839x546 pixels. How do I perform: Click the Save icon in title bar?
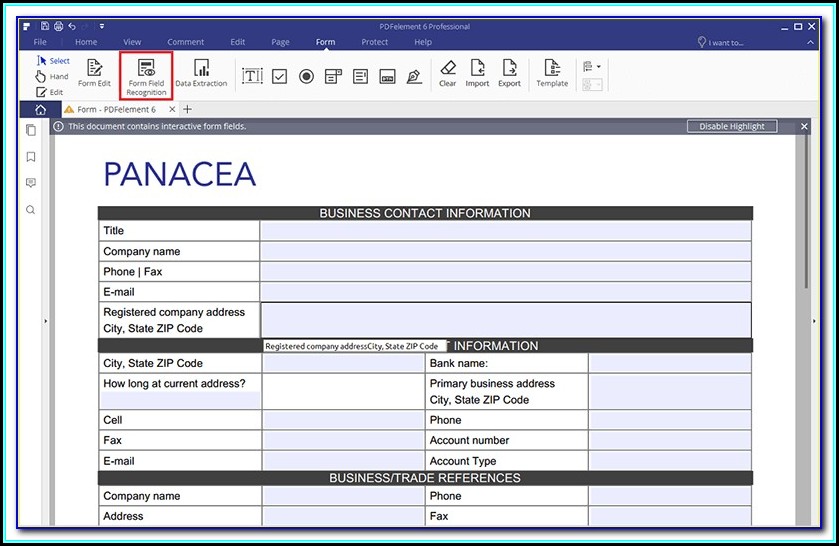point(45,26)
